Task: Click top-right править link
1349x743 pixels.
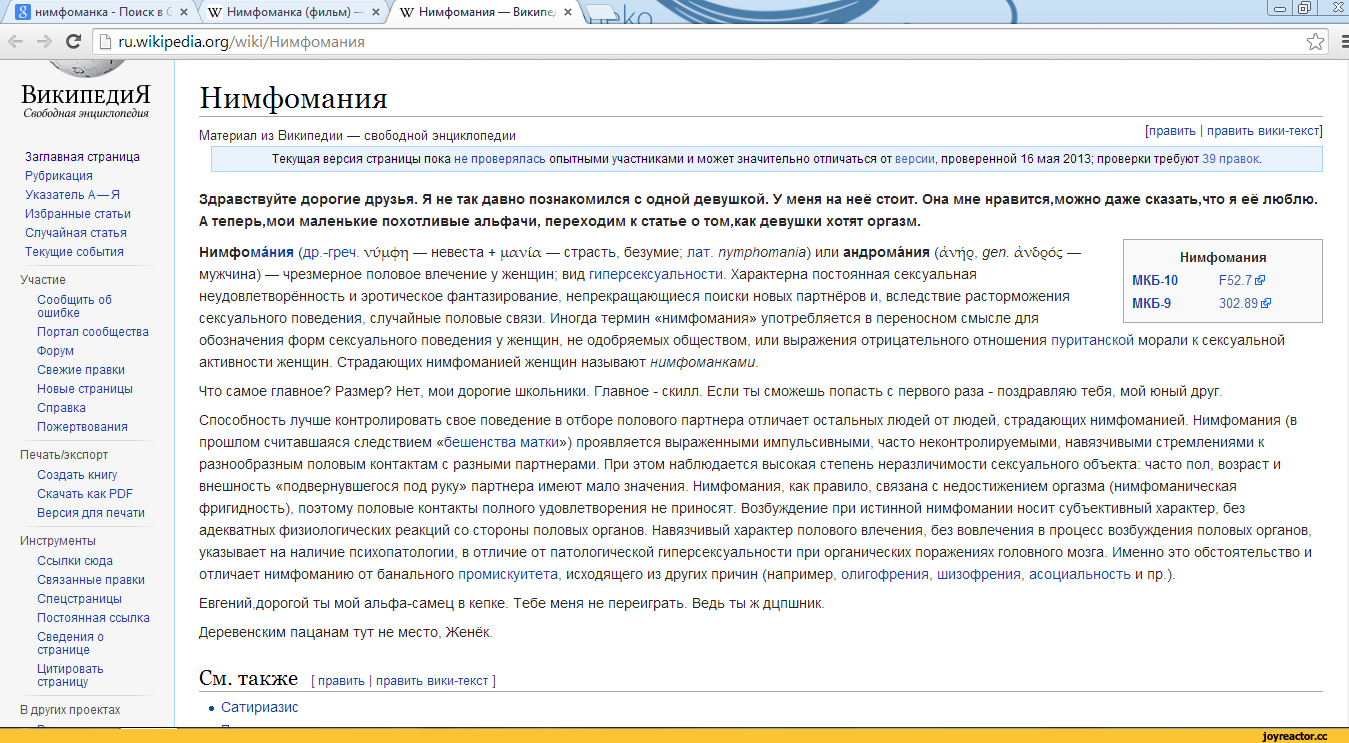Action: 1172,131
